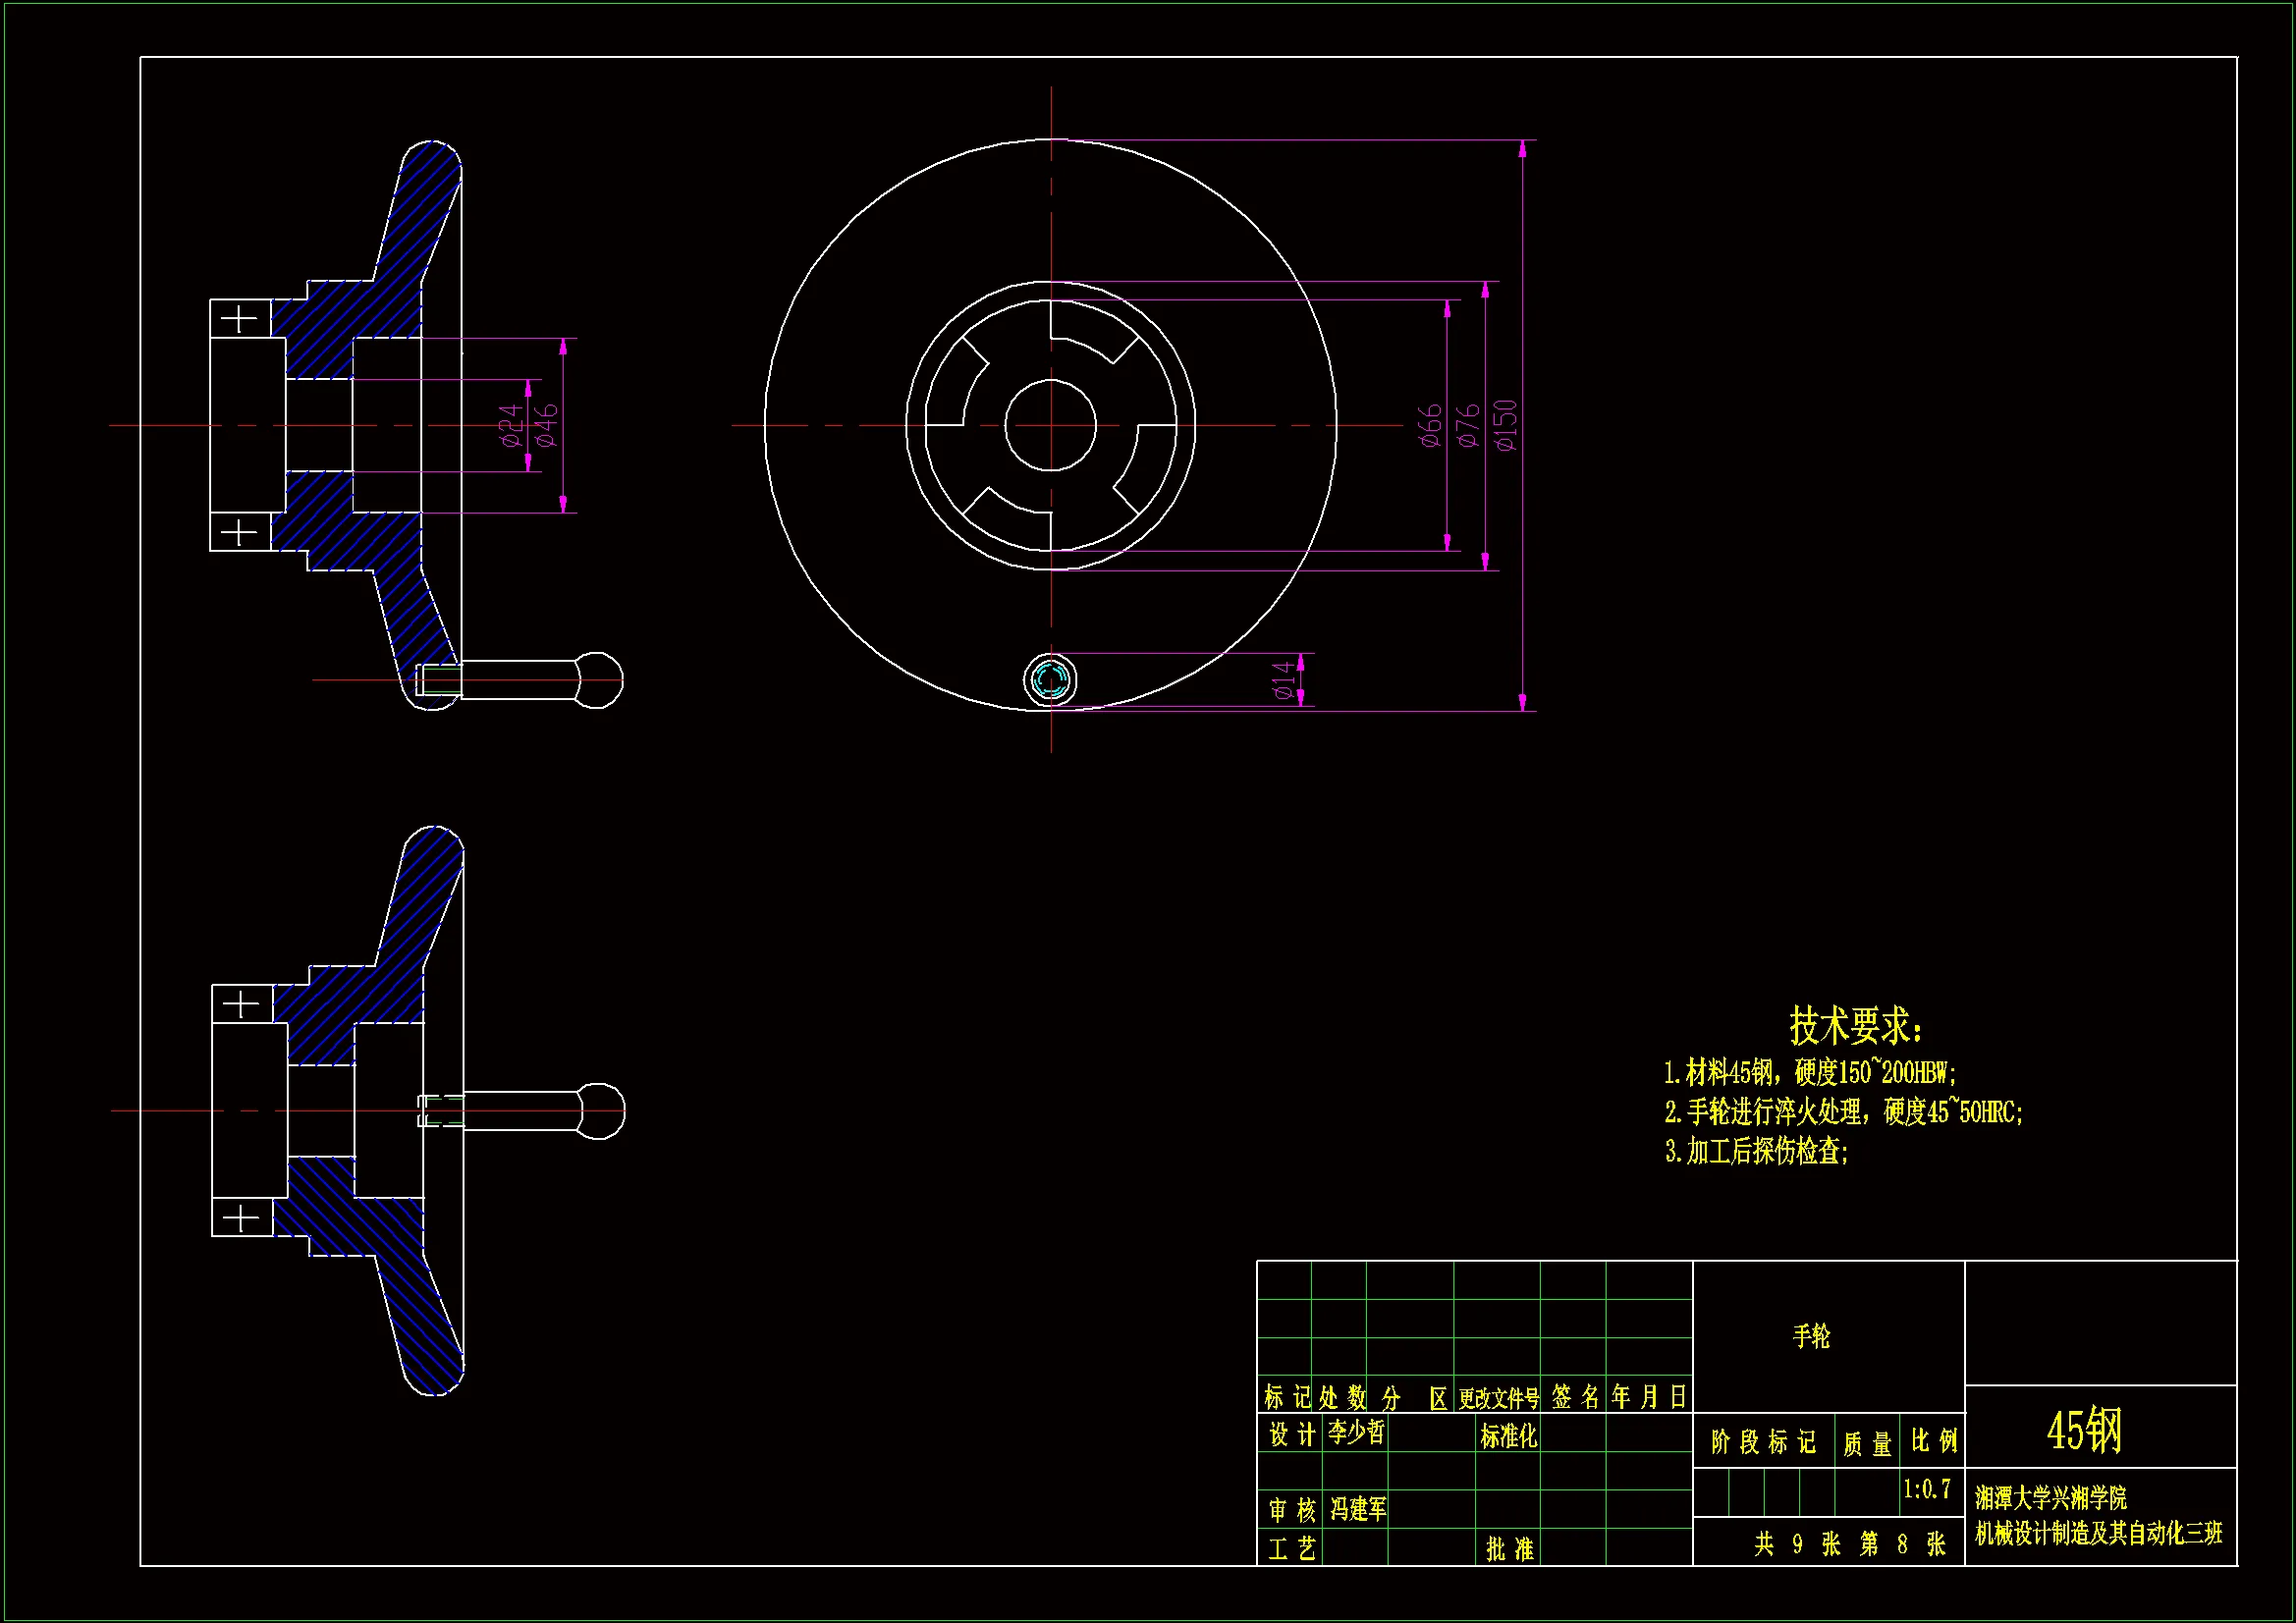Click the ø66 dimension label

coord(1431,425)
